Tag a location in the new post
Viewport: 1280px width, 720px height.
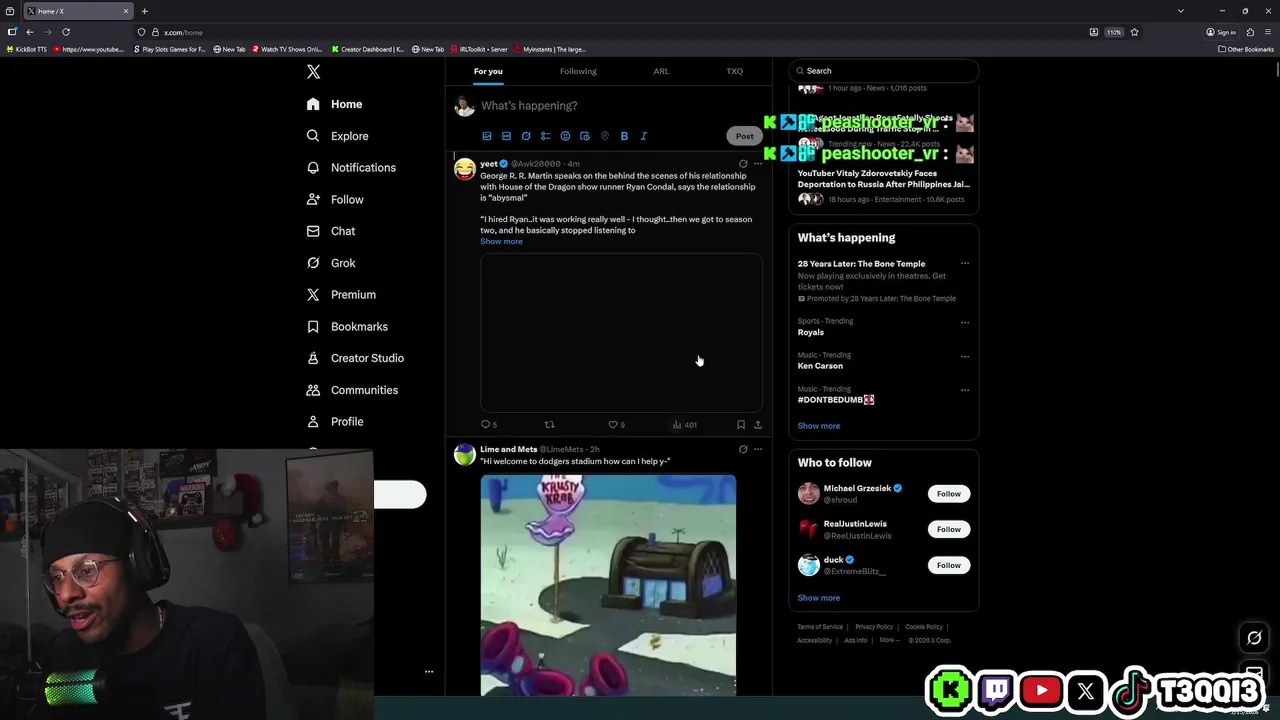(x=604, y=136)
